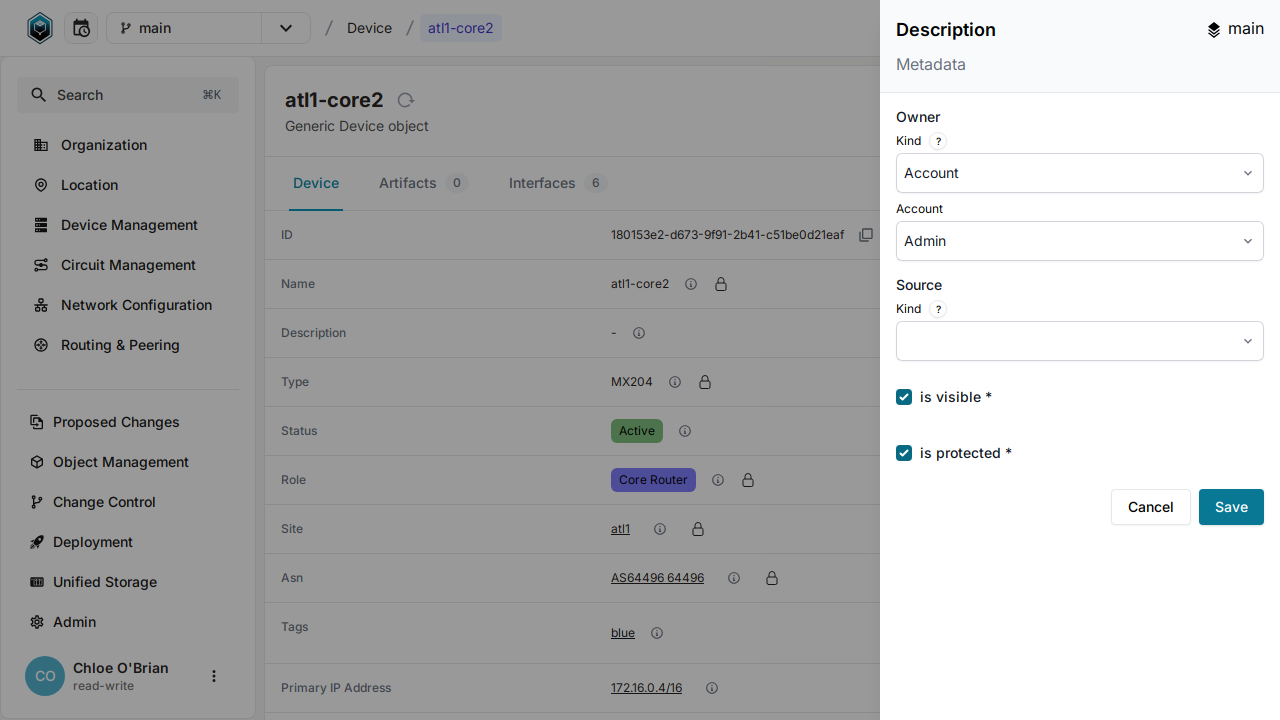This screenshot has height=720, width=1280.
Task: Switch to the Interfaces tab
Action: tap(542, 183)
